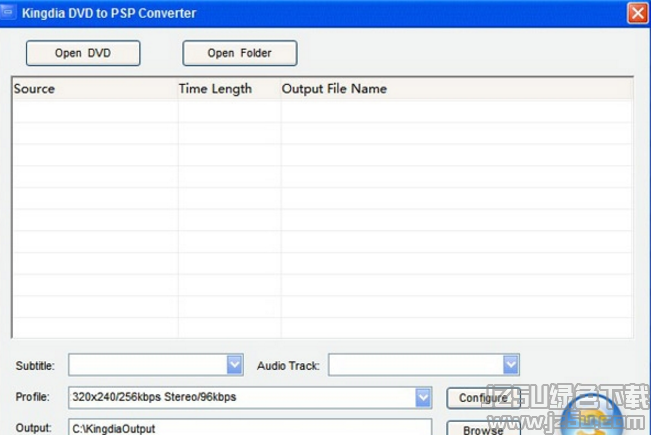Click the Output File Name column header

pos(457,88)
